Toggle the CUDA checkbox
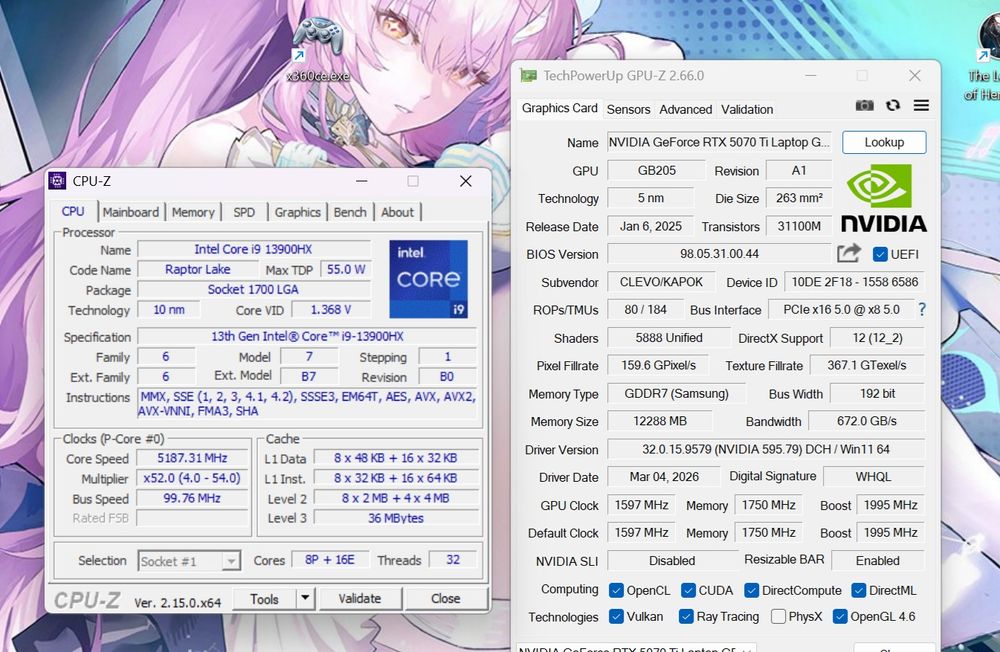The image size is (1000, 652). [688, 590]
